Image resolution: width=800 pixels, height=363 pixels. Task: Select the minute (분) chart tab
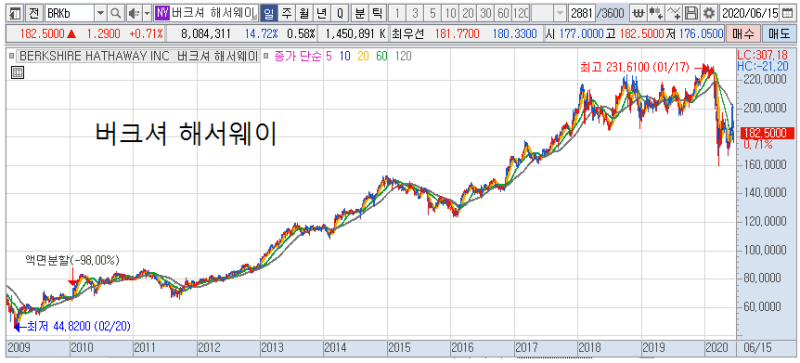[x=360, y=13]
